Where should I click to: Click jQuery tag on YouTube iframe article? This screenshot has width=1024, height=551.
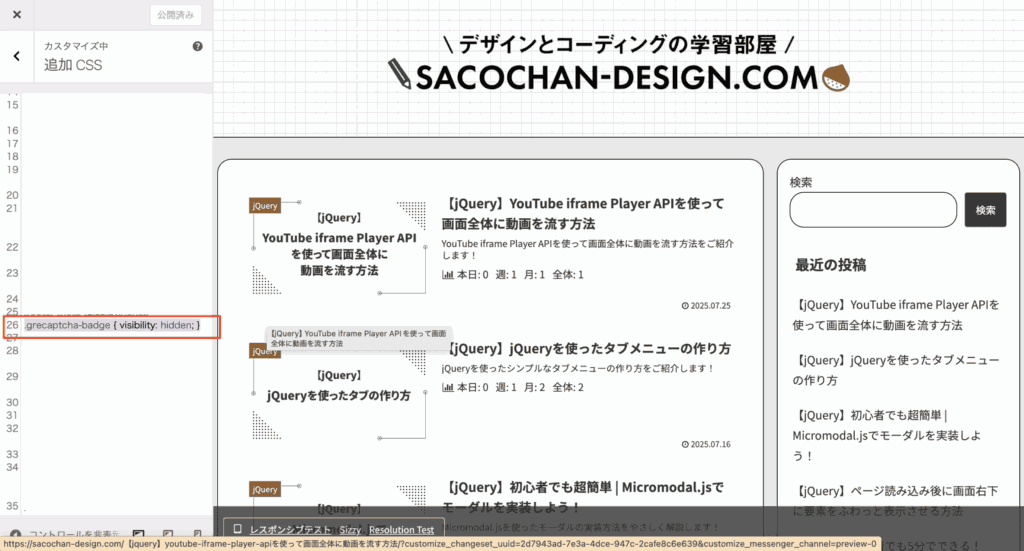coord(264,206)
